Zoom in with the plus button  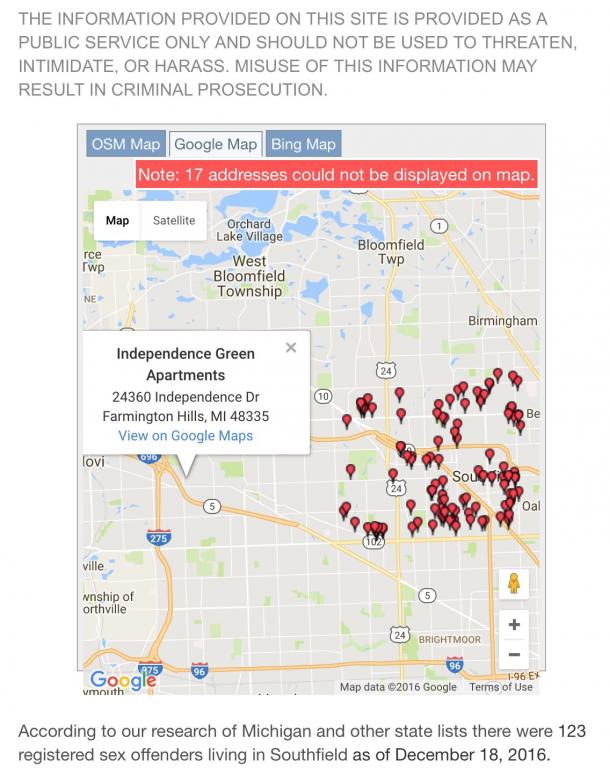tap(514, 625)
